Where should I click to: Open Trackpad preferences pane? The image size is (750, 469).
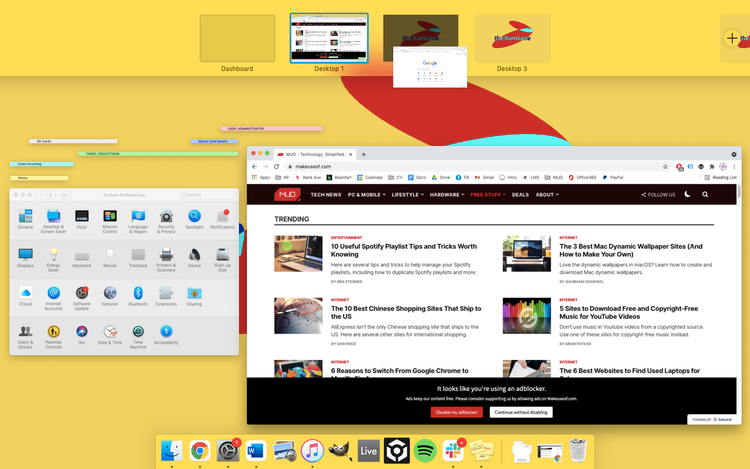tap(138, 258)
